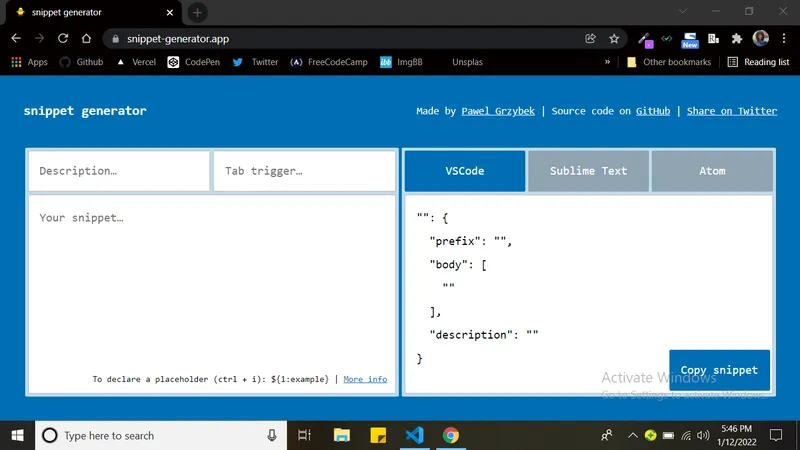Click the snippet generator title
Viewport: 800px width, 450px height.
[x=85, y=111]
